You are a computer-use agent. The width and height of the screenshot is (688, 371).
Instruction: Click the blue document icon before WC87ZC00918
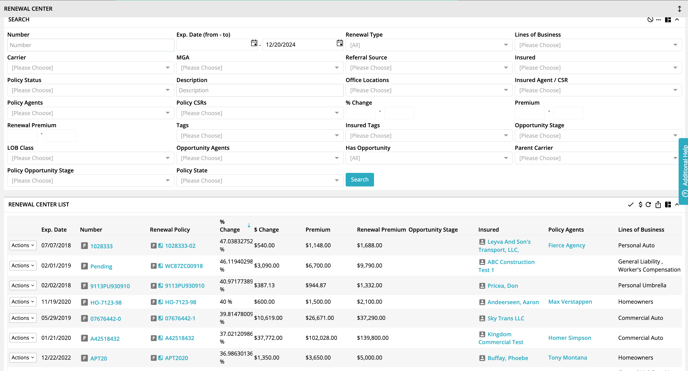161,266
